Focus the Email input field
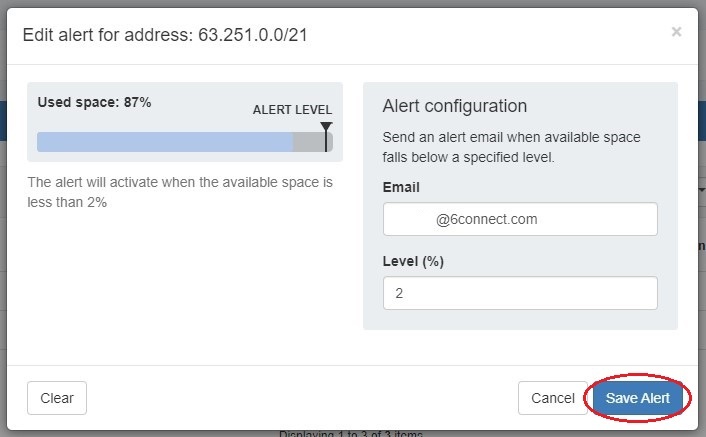Screen dimensions: 706x437 click(520, 219)
